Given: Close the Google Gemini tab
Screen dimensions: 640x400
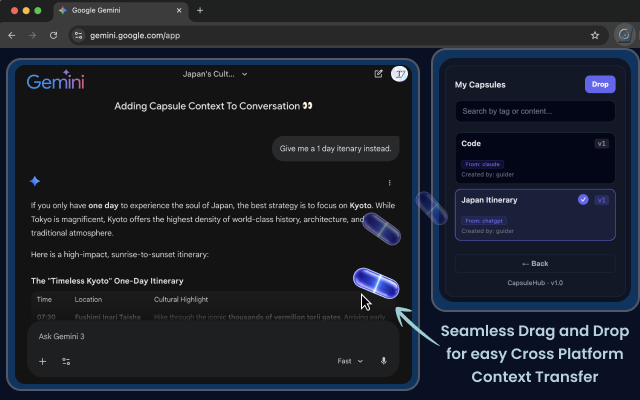Looking at the screenshot, I should pyautogui.click(x=179, y=11).
